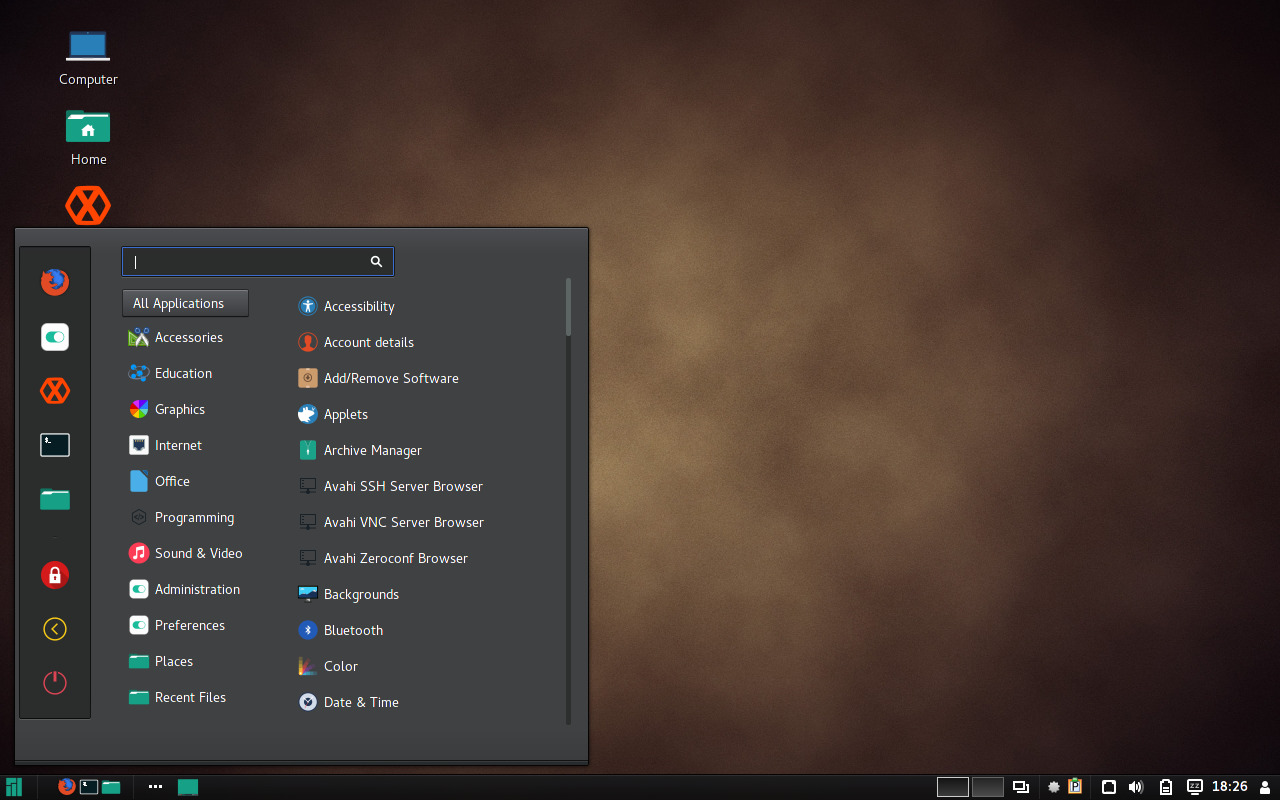The width and height of the screenshot is (1280, 800).
Task: Click the orange Manjaro sidebar icon
Action: pyautogui.click(x=54, y=391)
